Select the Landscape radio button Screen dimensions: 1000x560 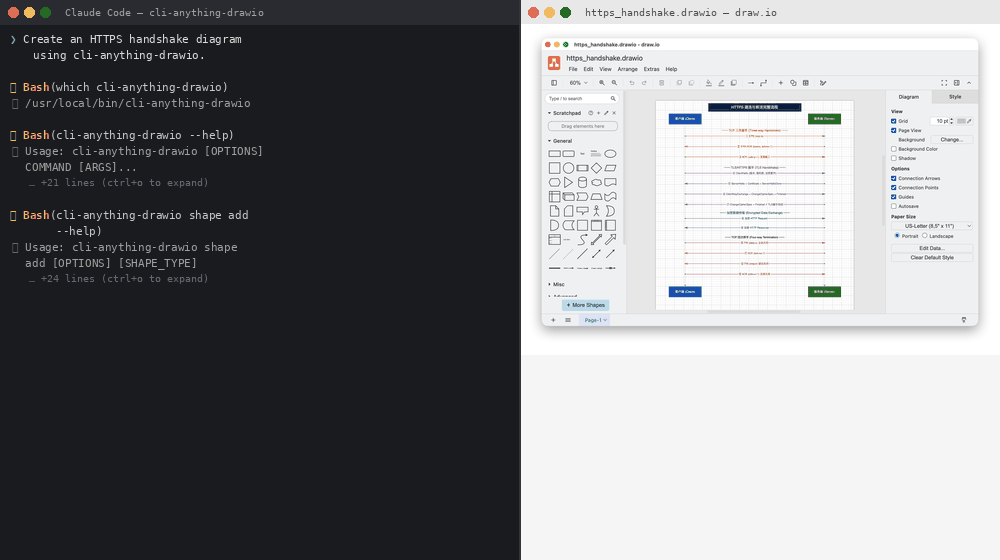(925, 236)
